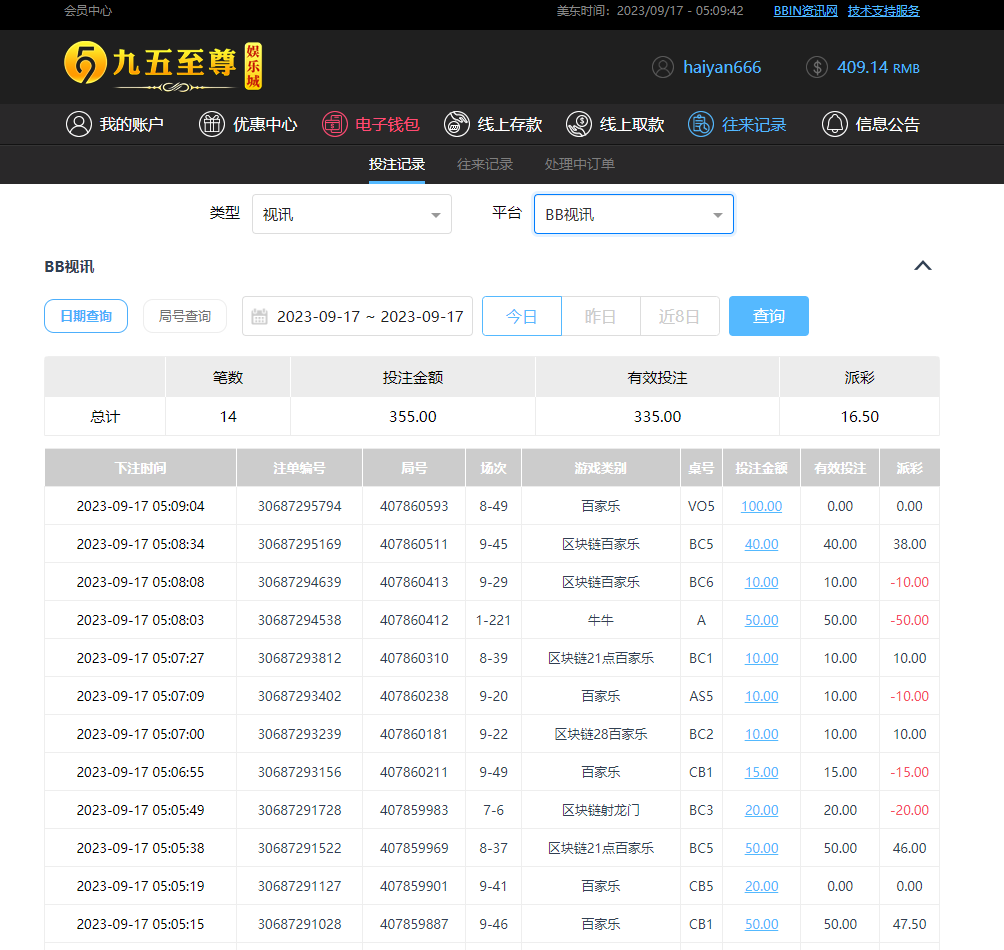
Task: Open the 处理中订单 tab
Action: point(580,164)
